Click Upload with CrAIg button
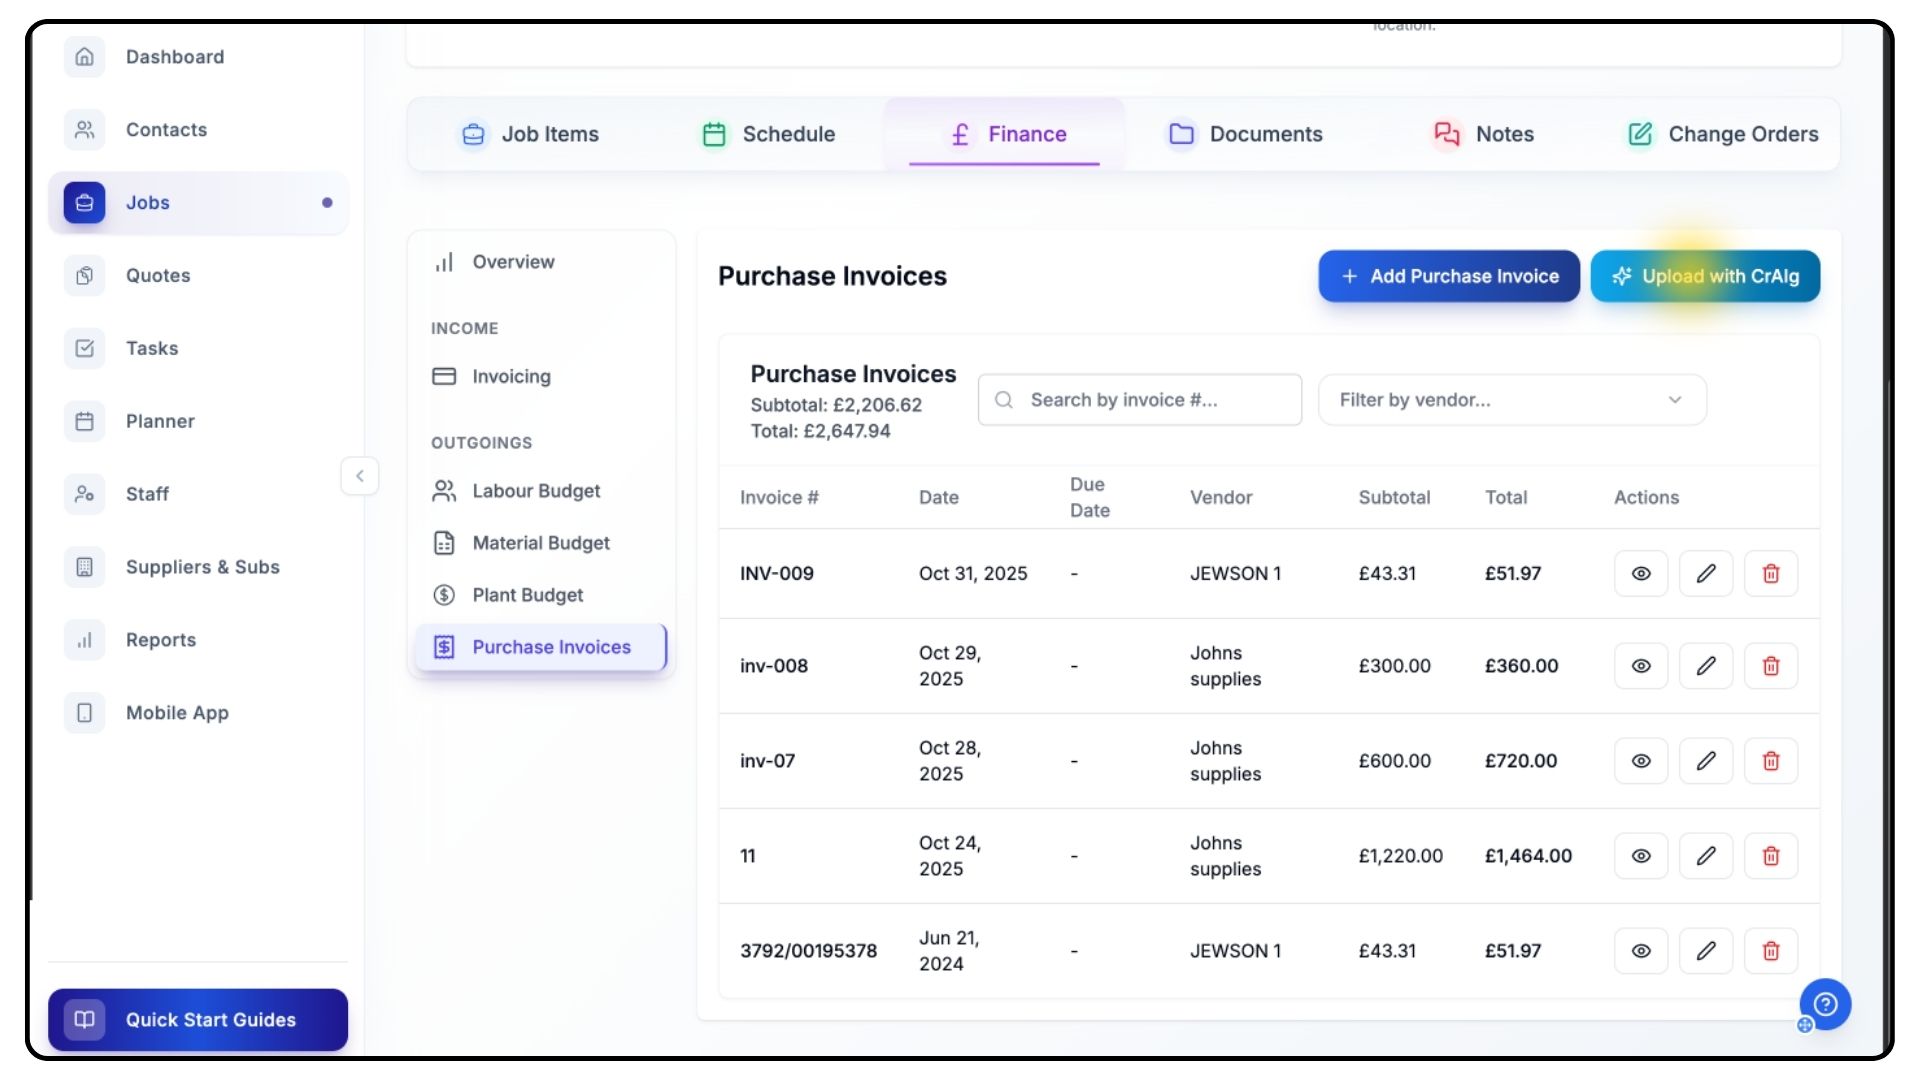Viewport: 1920px width, 1080px height. (x=1704, y=276)
